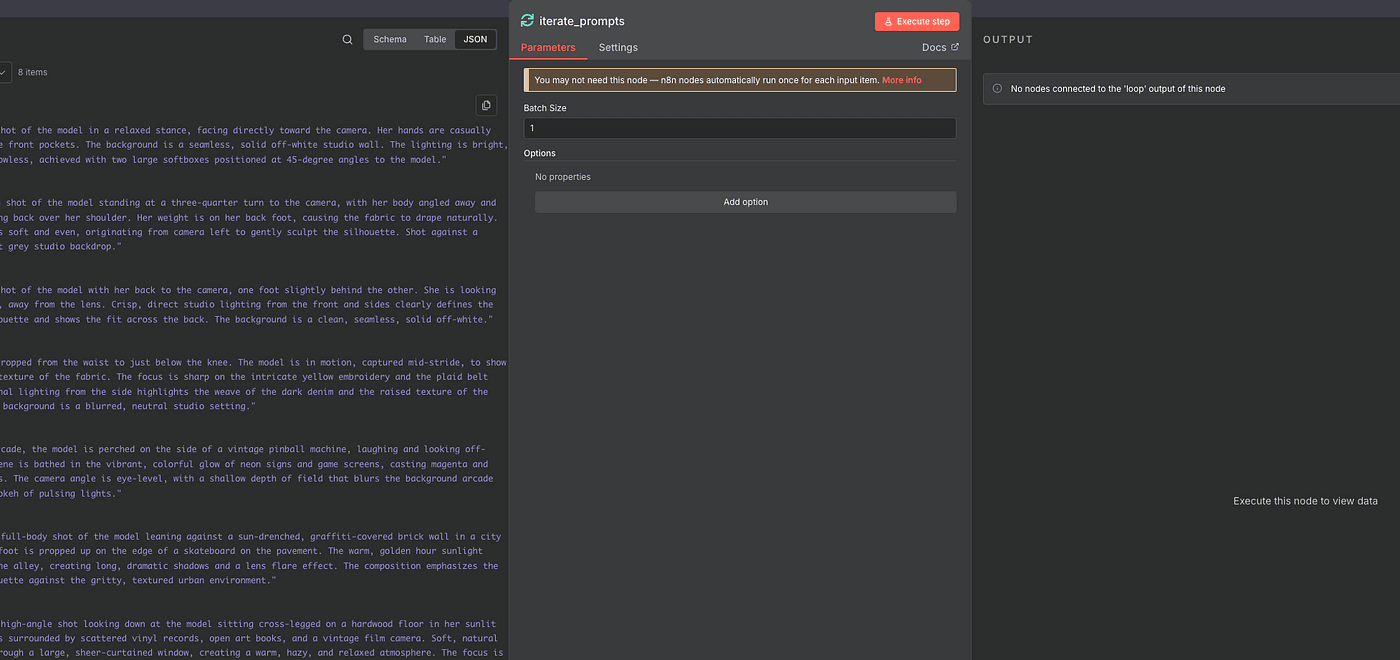Click the Add option button
Screen dimensions: 1400x660
pyautogui.click(x=745, y=202)
